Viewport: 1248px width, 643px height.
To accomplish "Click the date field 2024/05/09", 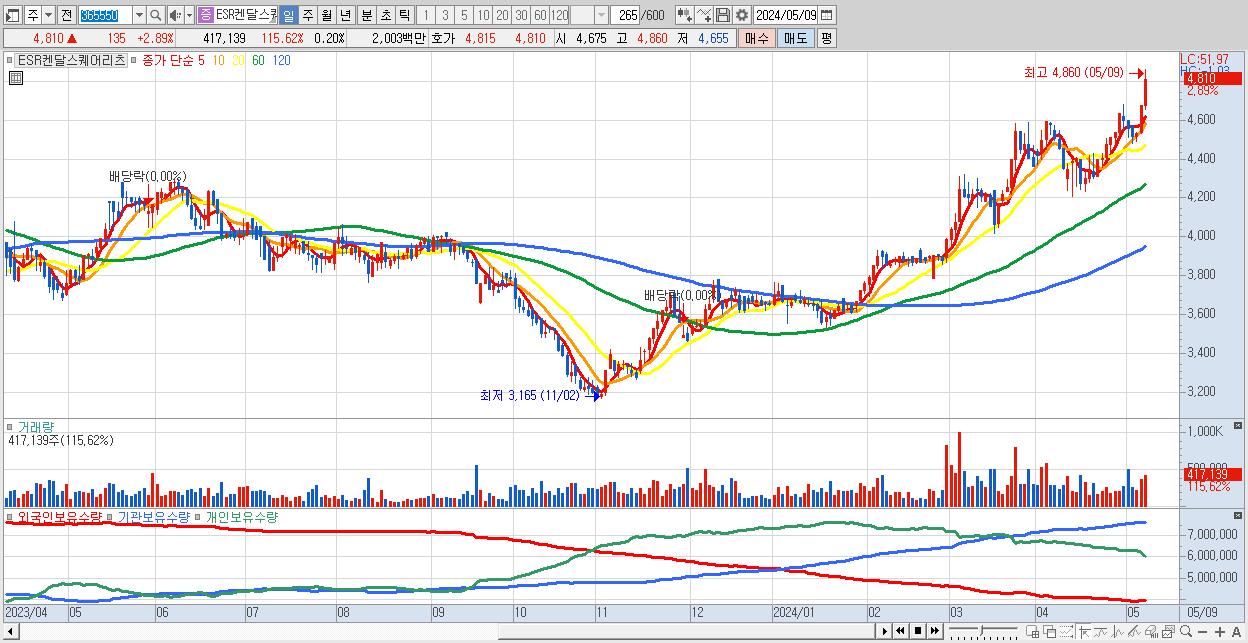I will (x=786, y=15).
